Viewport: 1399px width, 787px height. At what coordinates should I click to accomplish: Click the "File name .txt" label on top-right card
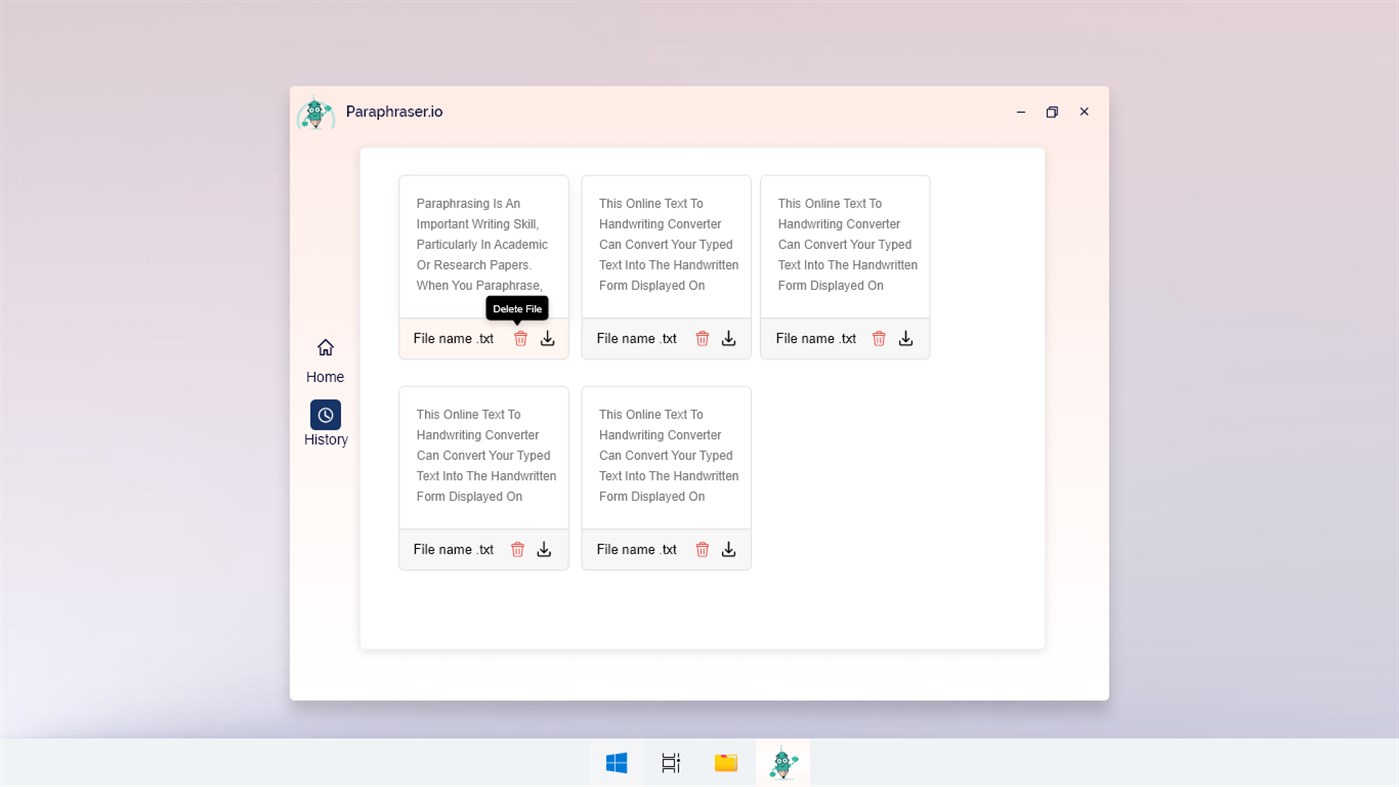(815, 338)
